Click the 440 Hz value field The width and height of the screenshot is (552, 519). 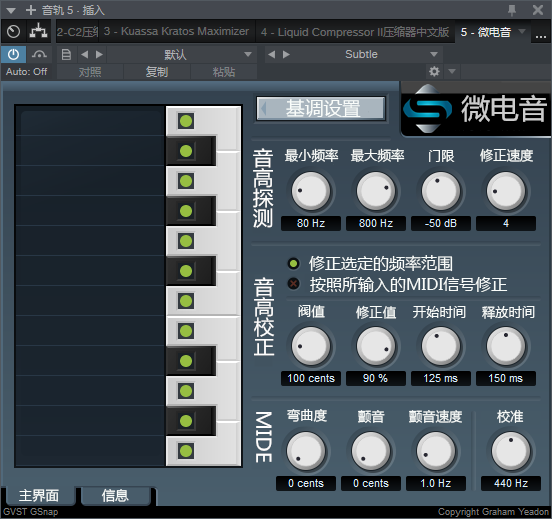coord(511,483)
